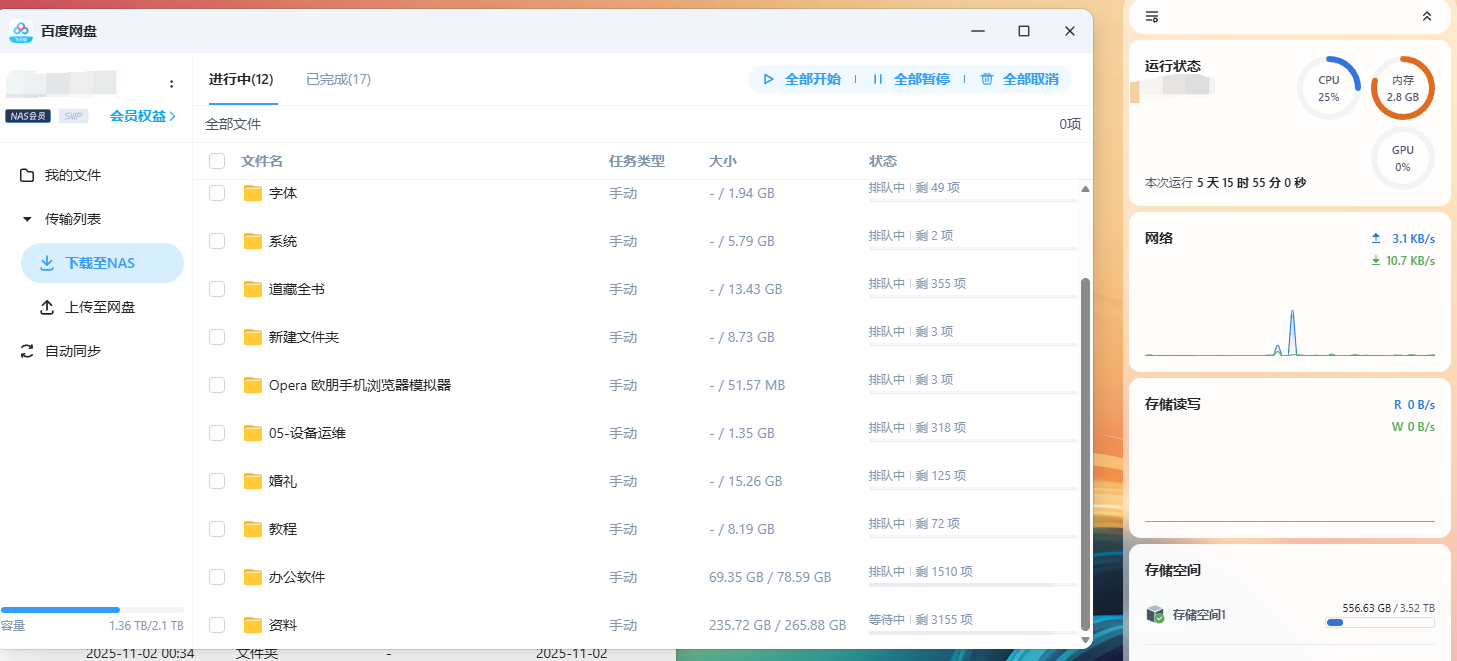This screenshot has height=661, width=1457.
Task: Tick the checkbox for 办公软件 folder
Action: tap(217, 577)
